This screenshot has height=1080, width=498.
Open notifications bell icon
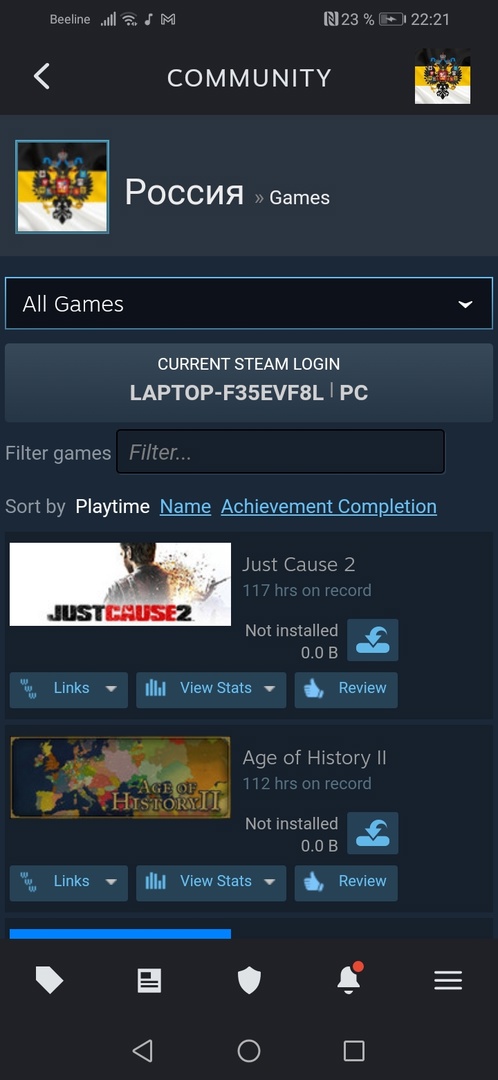click(x=349, y=978)
